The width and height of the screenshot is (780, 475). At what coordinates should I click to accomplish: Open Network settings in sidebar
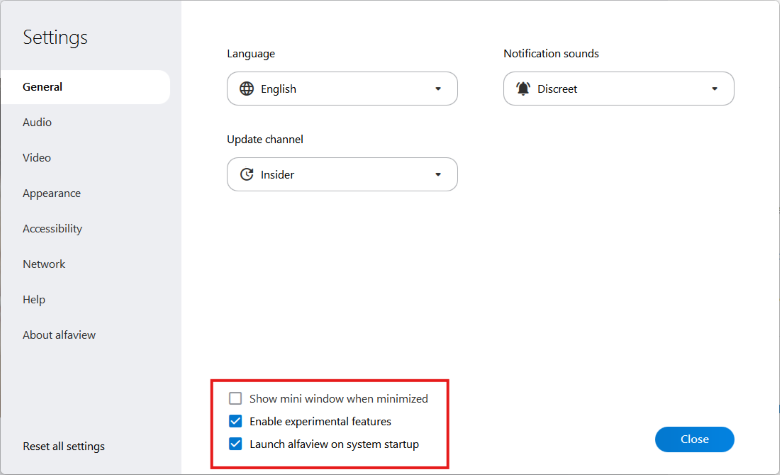click(44, 264)
